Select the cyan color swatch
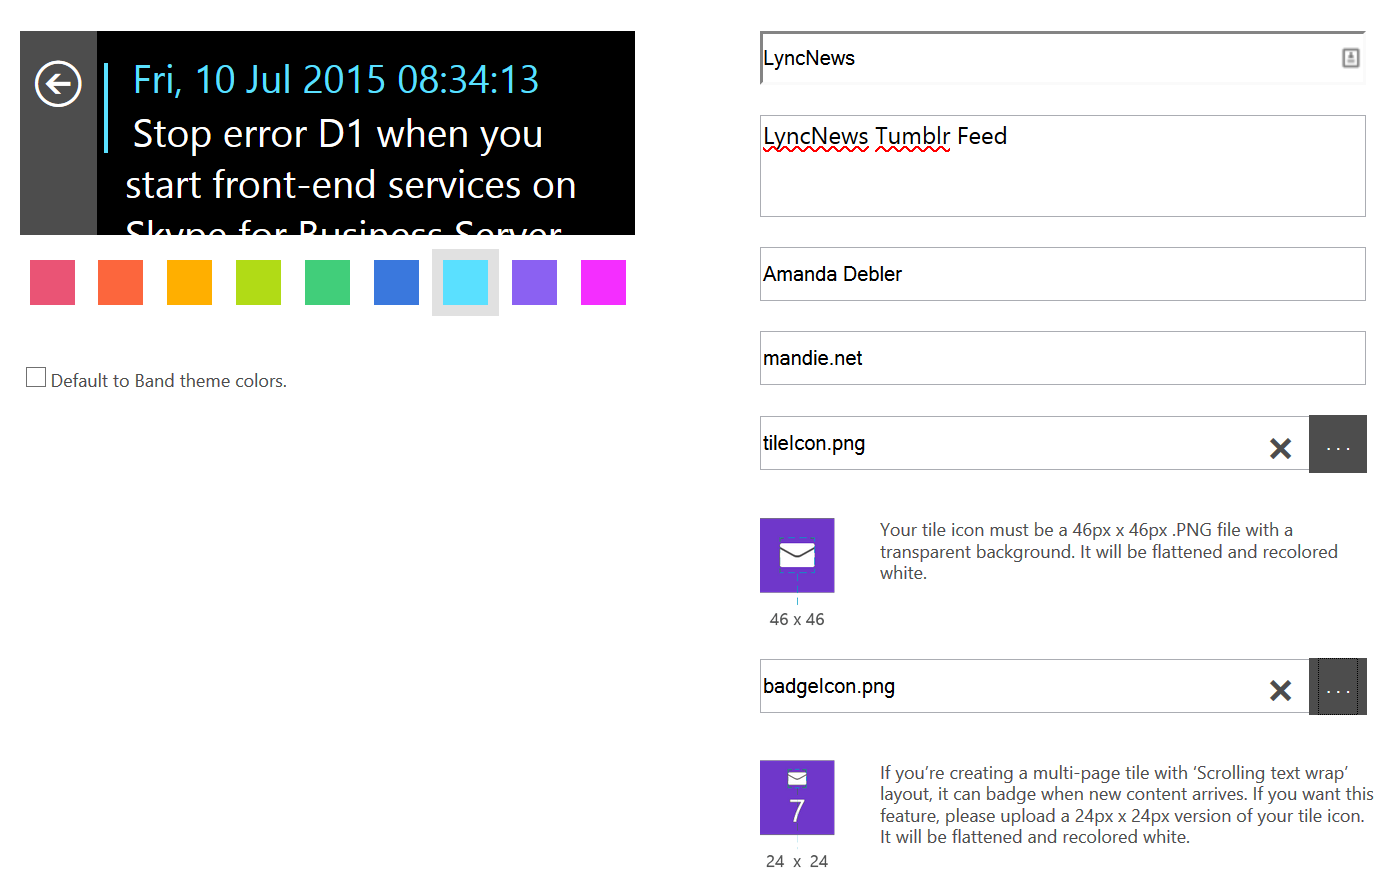This screenshot has height=879, width=1380. point(465,282)
